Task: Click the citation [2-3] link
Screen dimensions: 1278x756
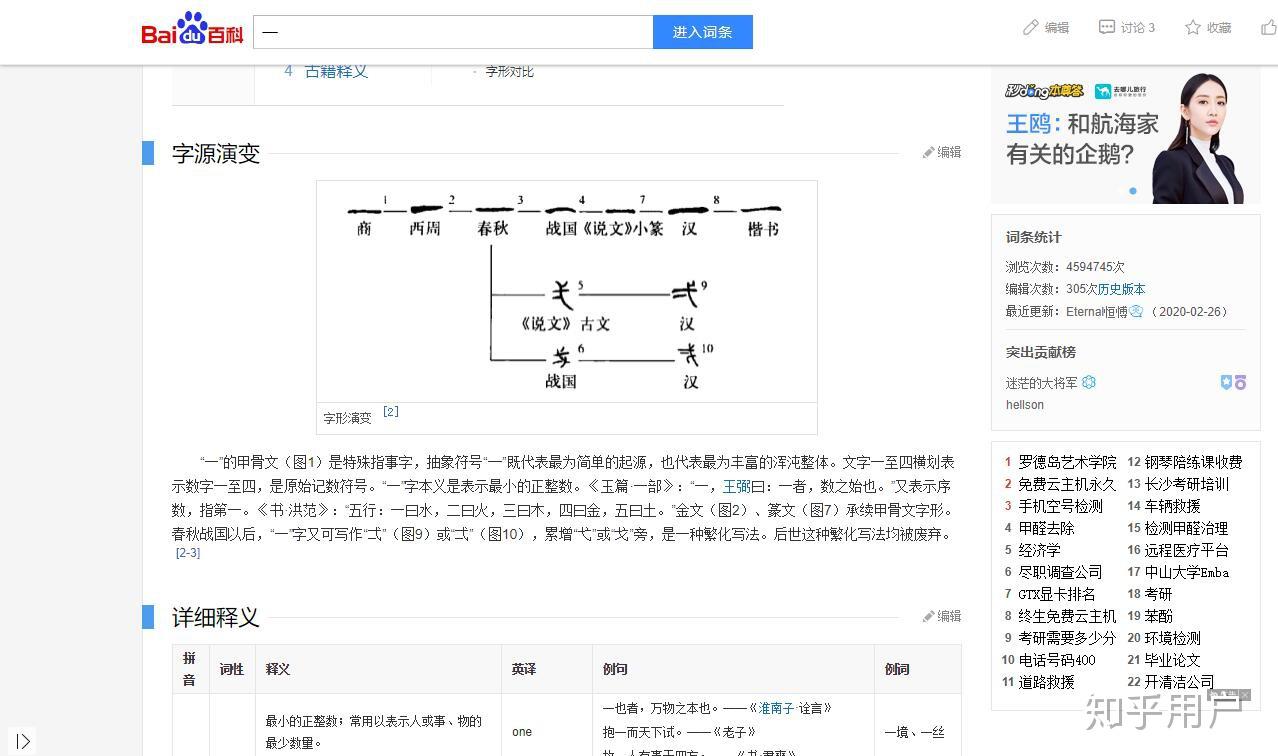Action: (x=188, y=553)
